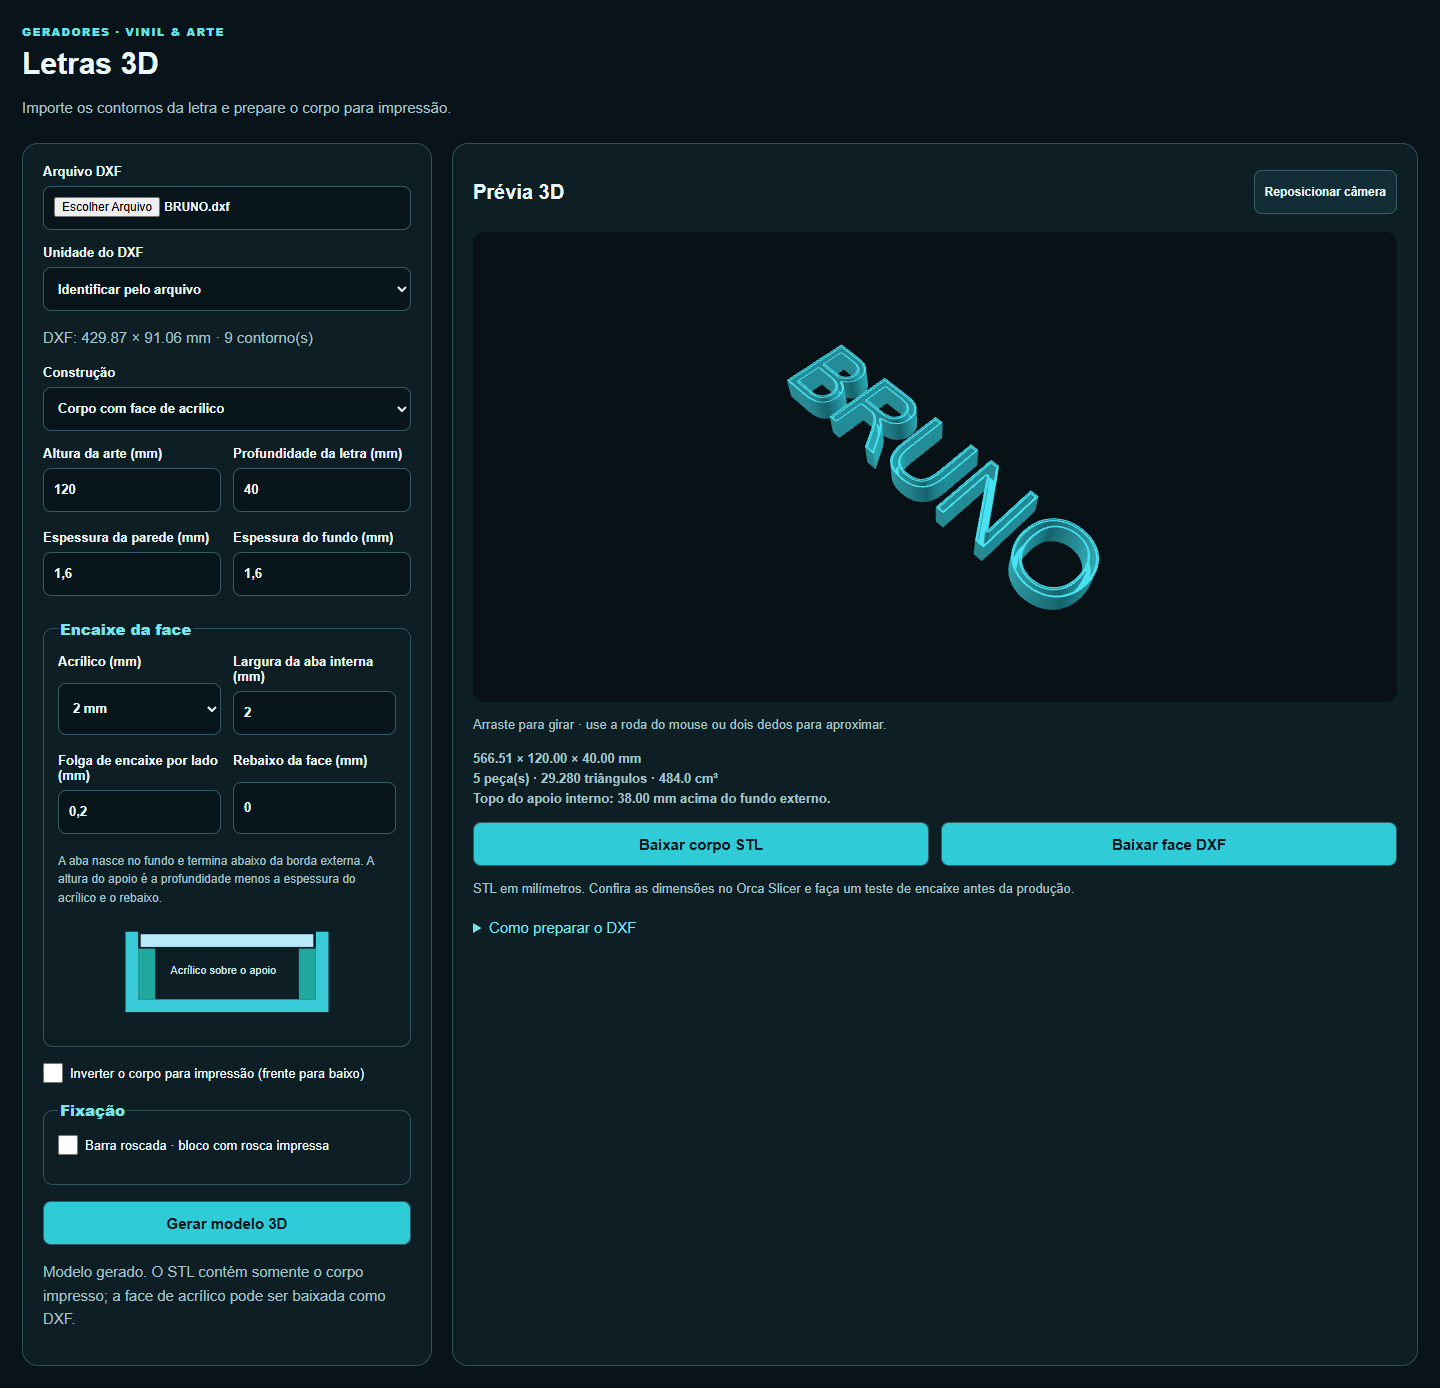Click the A aba nasce no fundo description
This screenshot has width=1440, height=1388.
tap(217, 879)
